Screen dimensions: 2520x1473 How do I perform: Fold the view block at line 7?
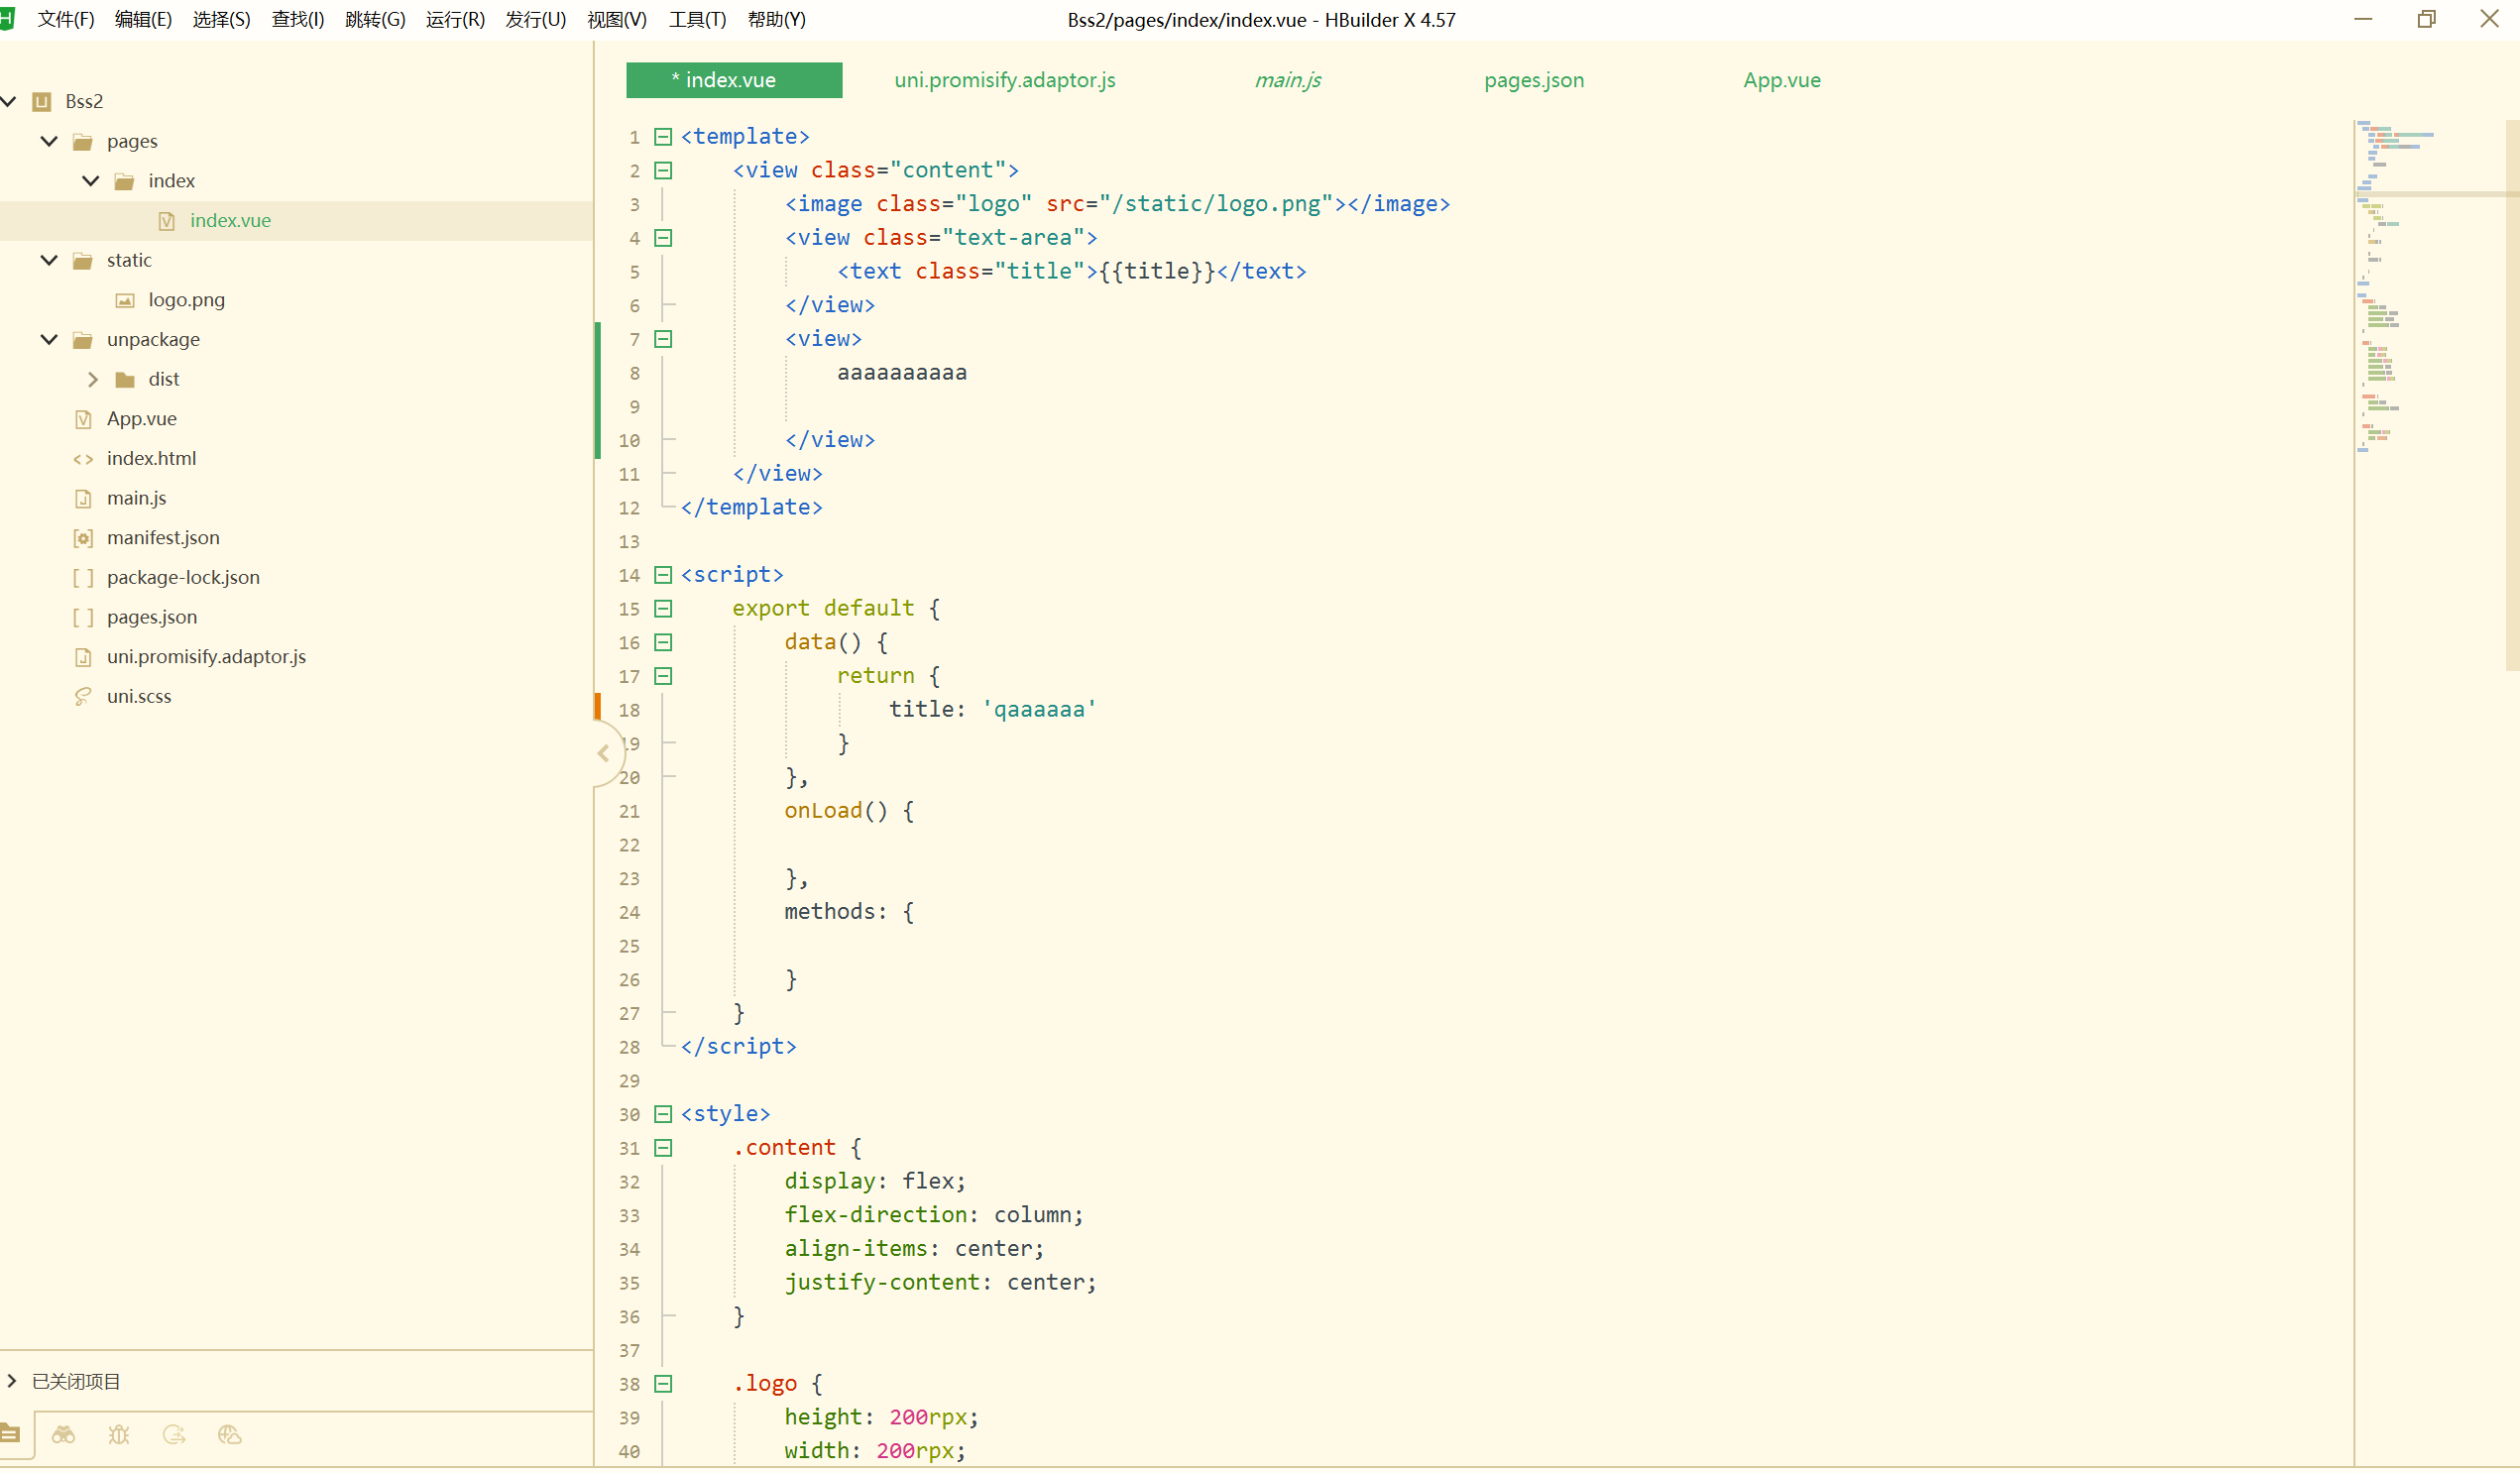pos(663,338)
